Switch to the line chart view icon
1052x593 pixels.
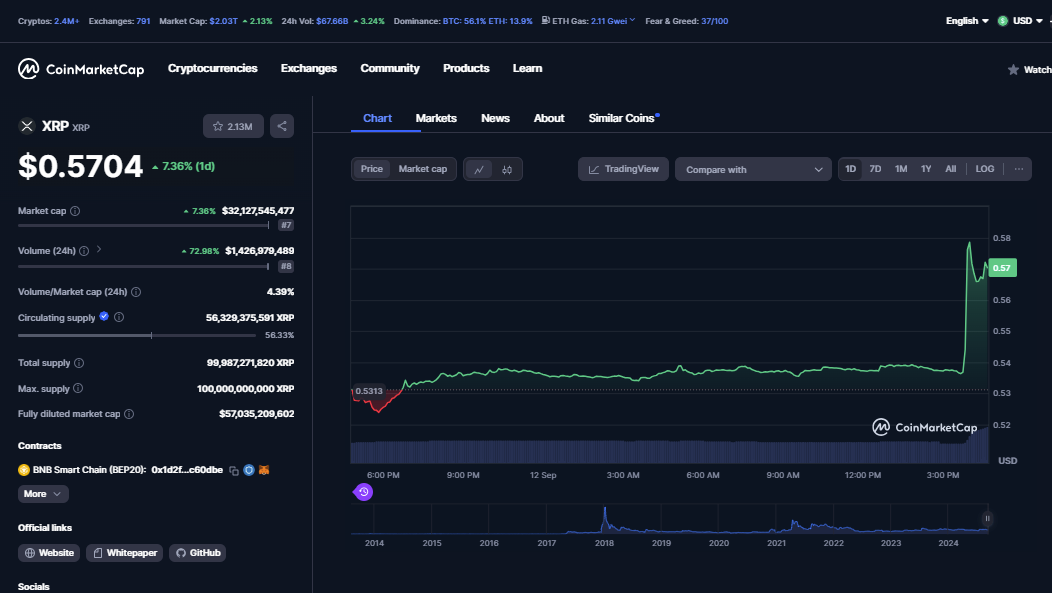pos(479,170)
